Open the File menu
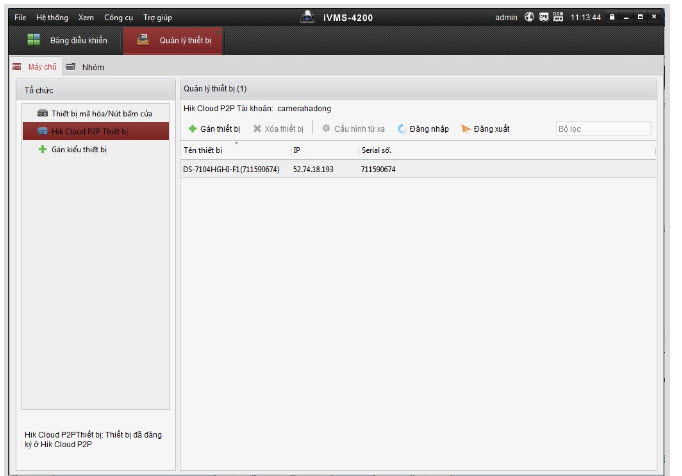This screenshot has height=476, width=682. point(20,17)
